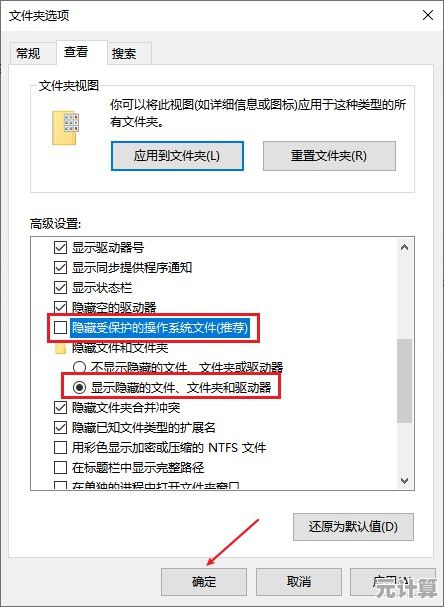This screenshot has height=607, width=444.
Task: Click 应用到文件夹(L) button
Action: [177, 156]
